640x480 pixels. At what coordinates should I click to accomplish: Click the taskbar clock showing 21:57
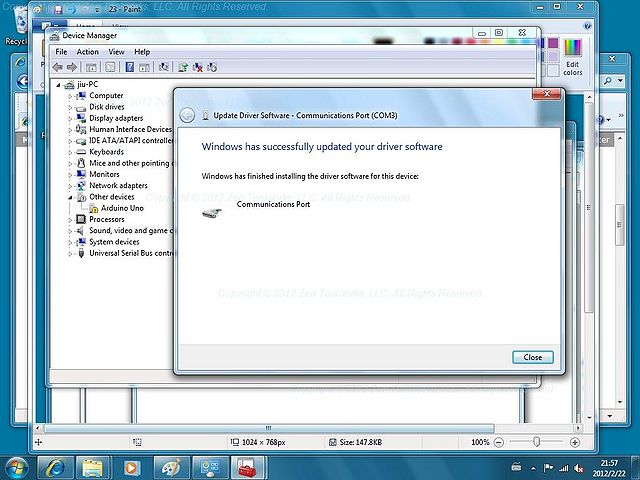click(609, 468)
